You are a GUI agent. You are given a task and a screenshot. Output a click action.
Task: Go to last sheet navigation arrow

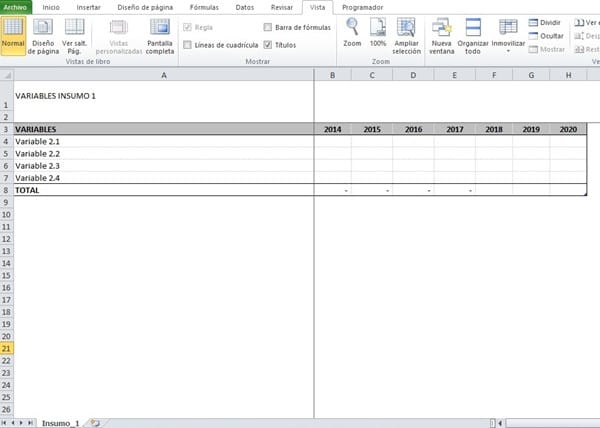30,423
